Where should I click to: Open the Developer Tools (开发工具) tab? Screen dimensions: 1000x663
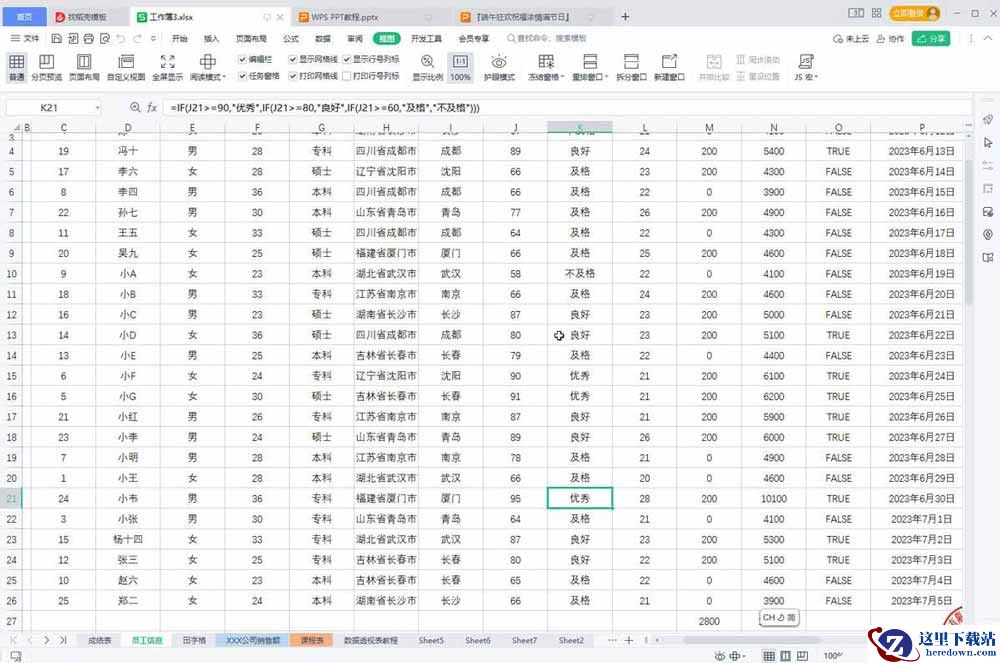tap(427, 39)
